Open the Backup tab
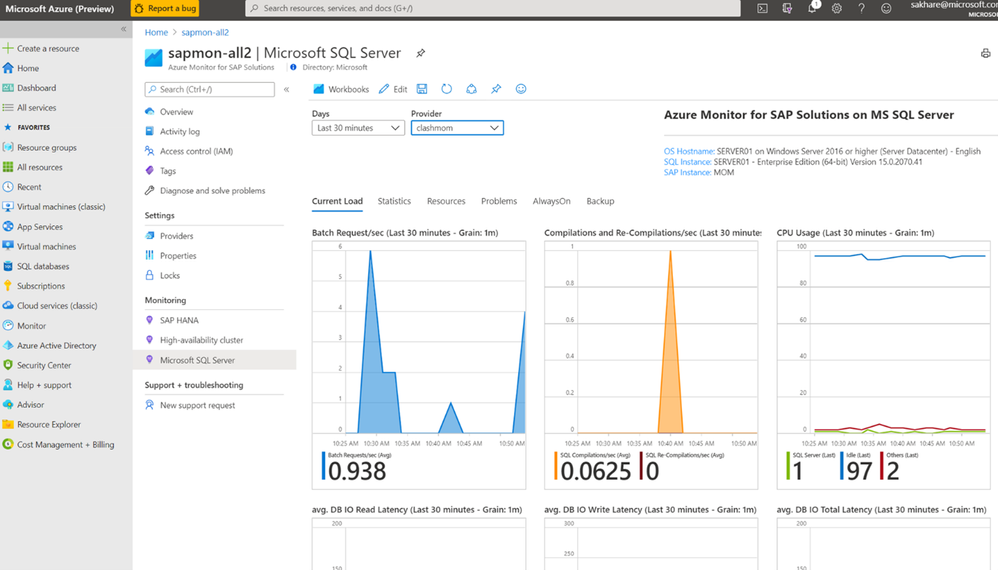This screenshot has height=570, width=998. tap(600, 201)
